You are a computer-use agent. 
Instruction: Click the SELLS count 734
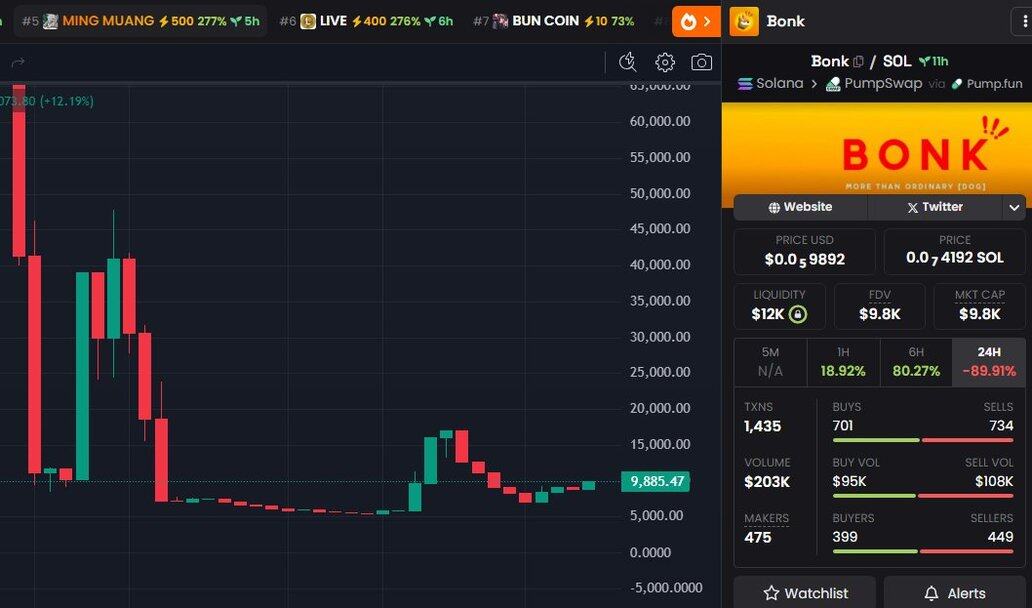[1001, 426]
